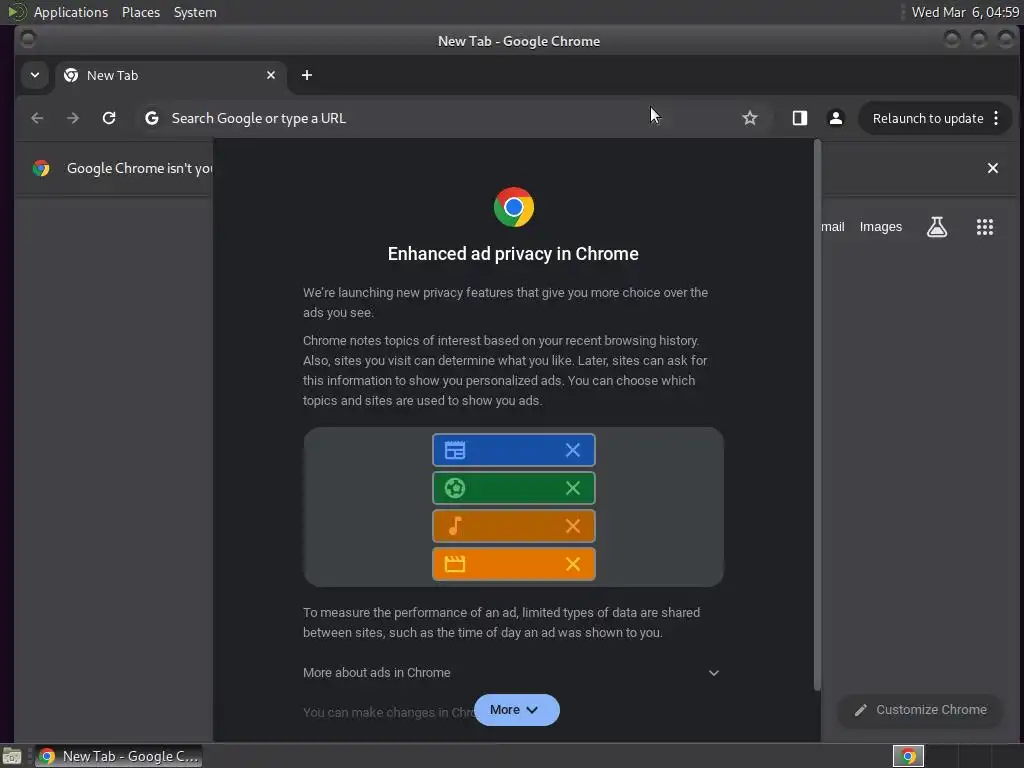Click the Relaunch to update button
This screenshot has width=1024, height=768.
coord(928,118)
